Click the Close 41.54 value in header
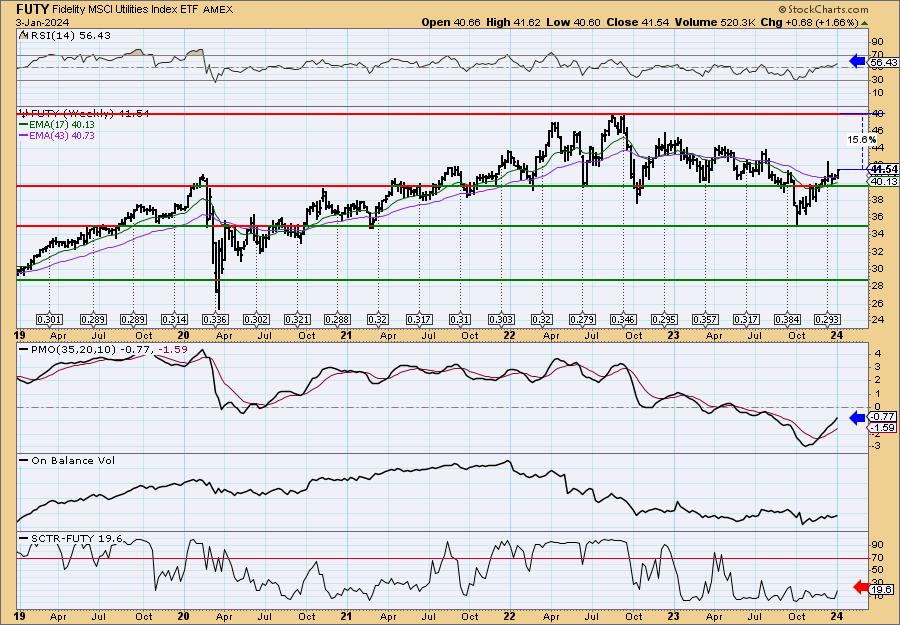The image size is (900, 625). 637,22
